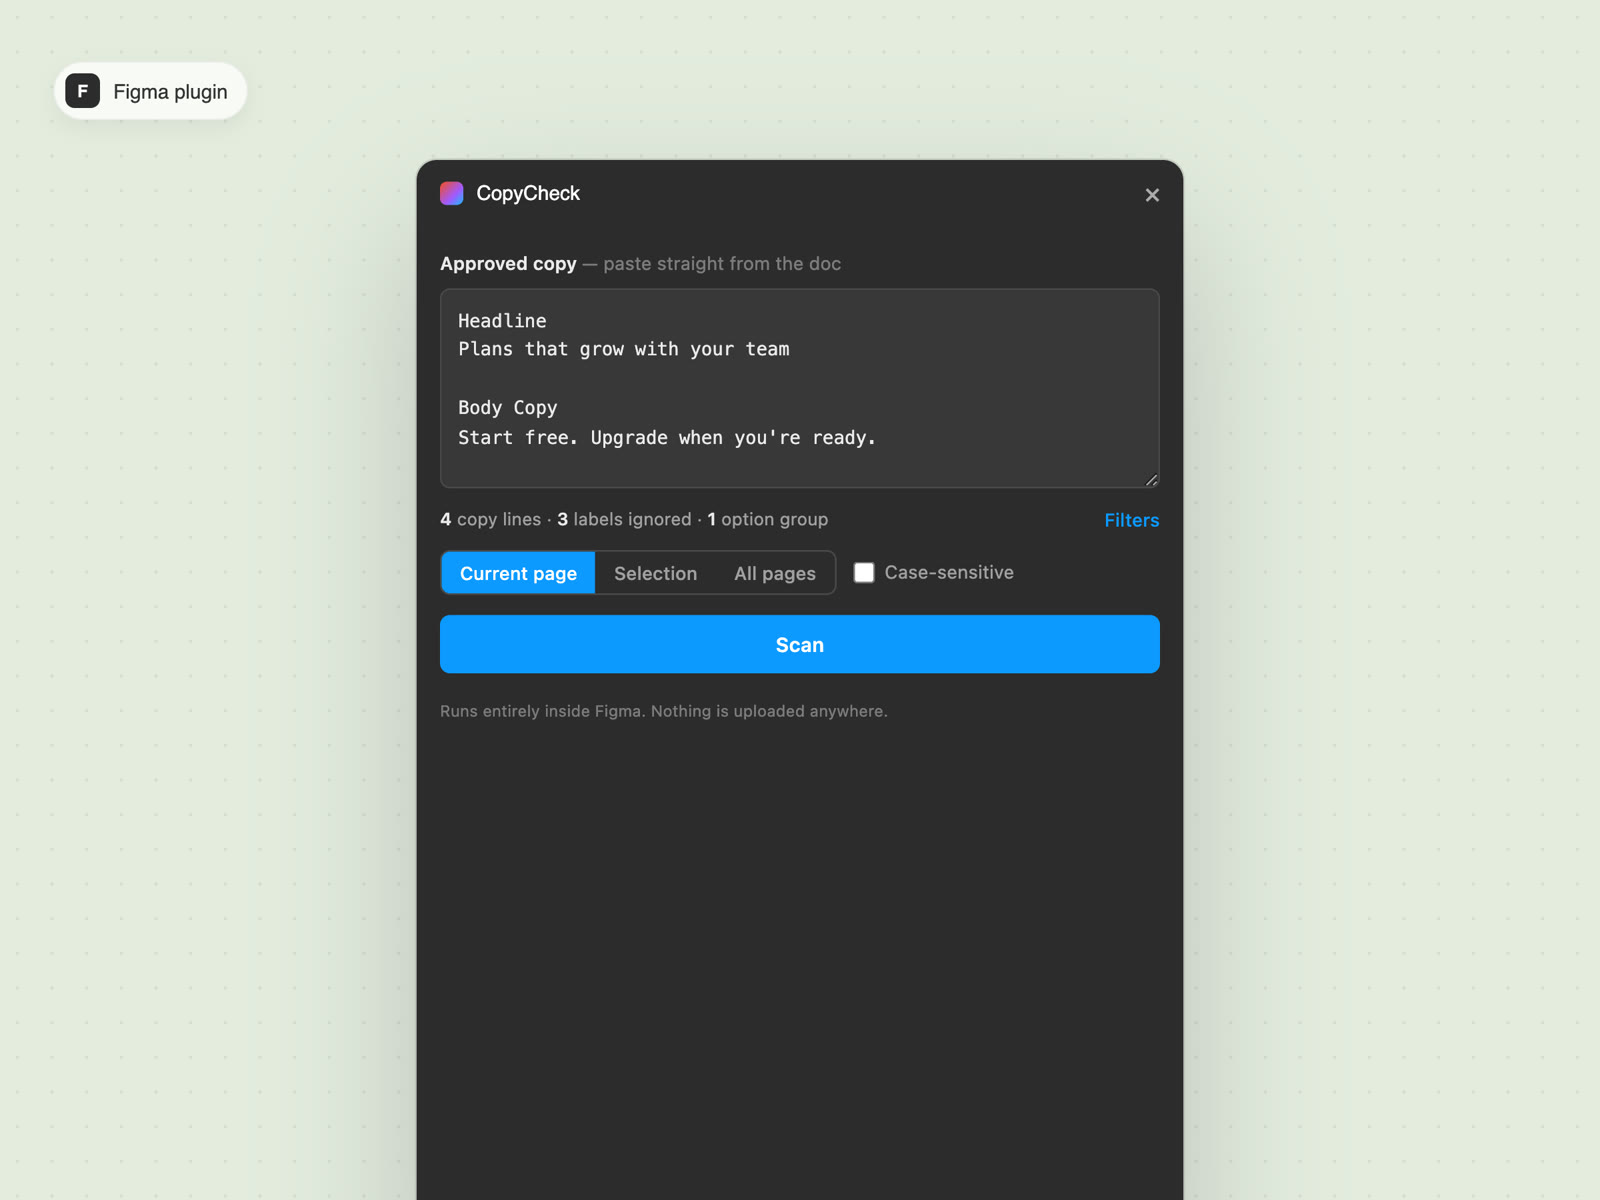Close the CopyCheck plugin panel
Image resolution: width=1600 pixels, height=1200 pixels.
1152,195
